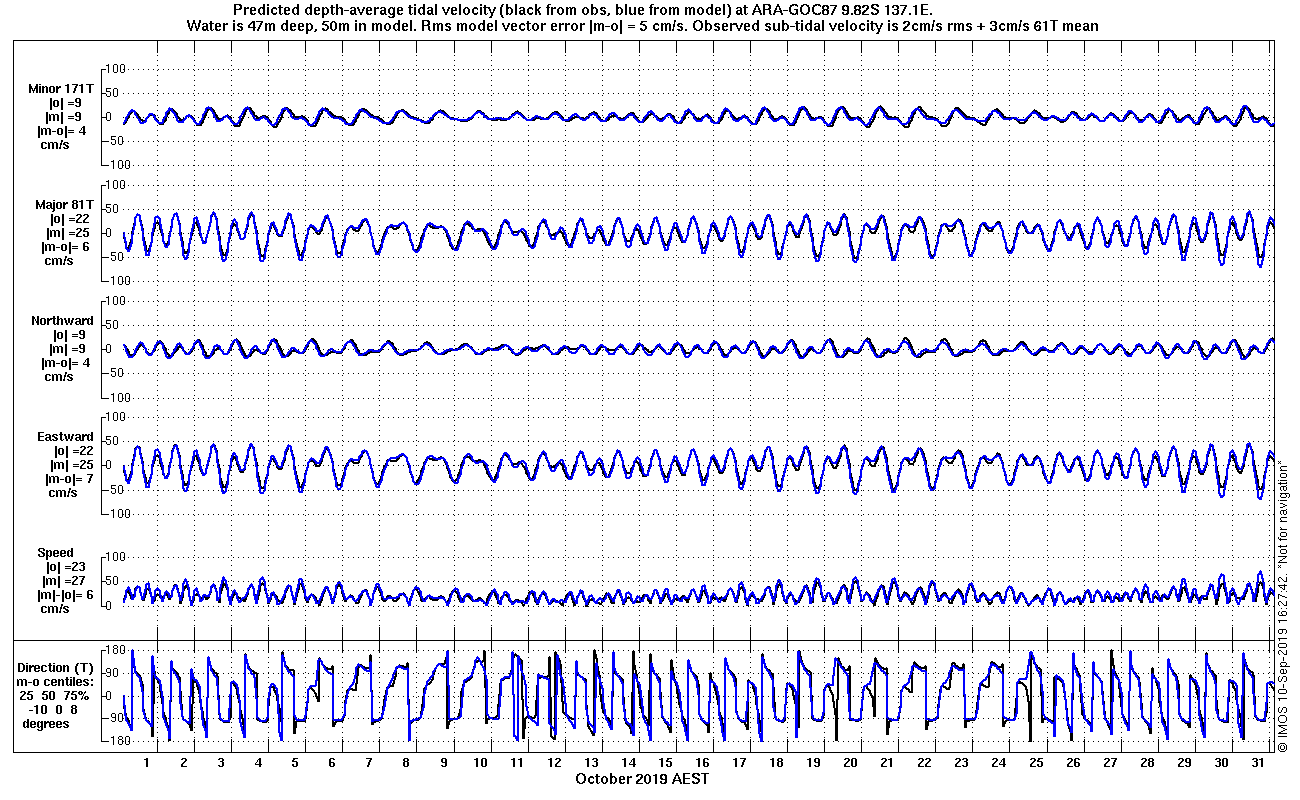Click date tick label "18" on the time axis

[776, 763]
